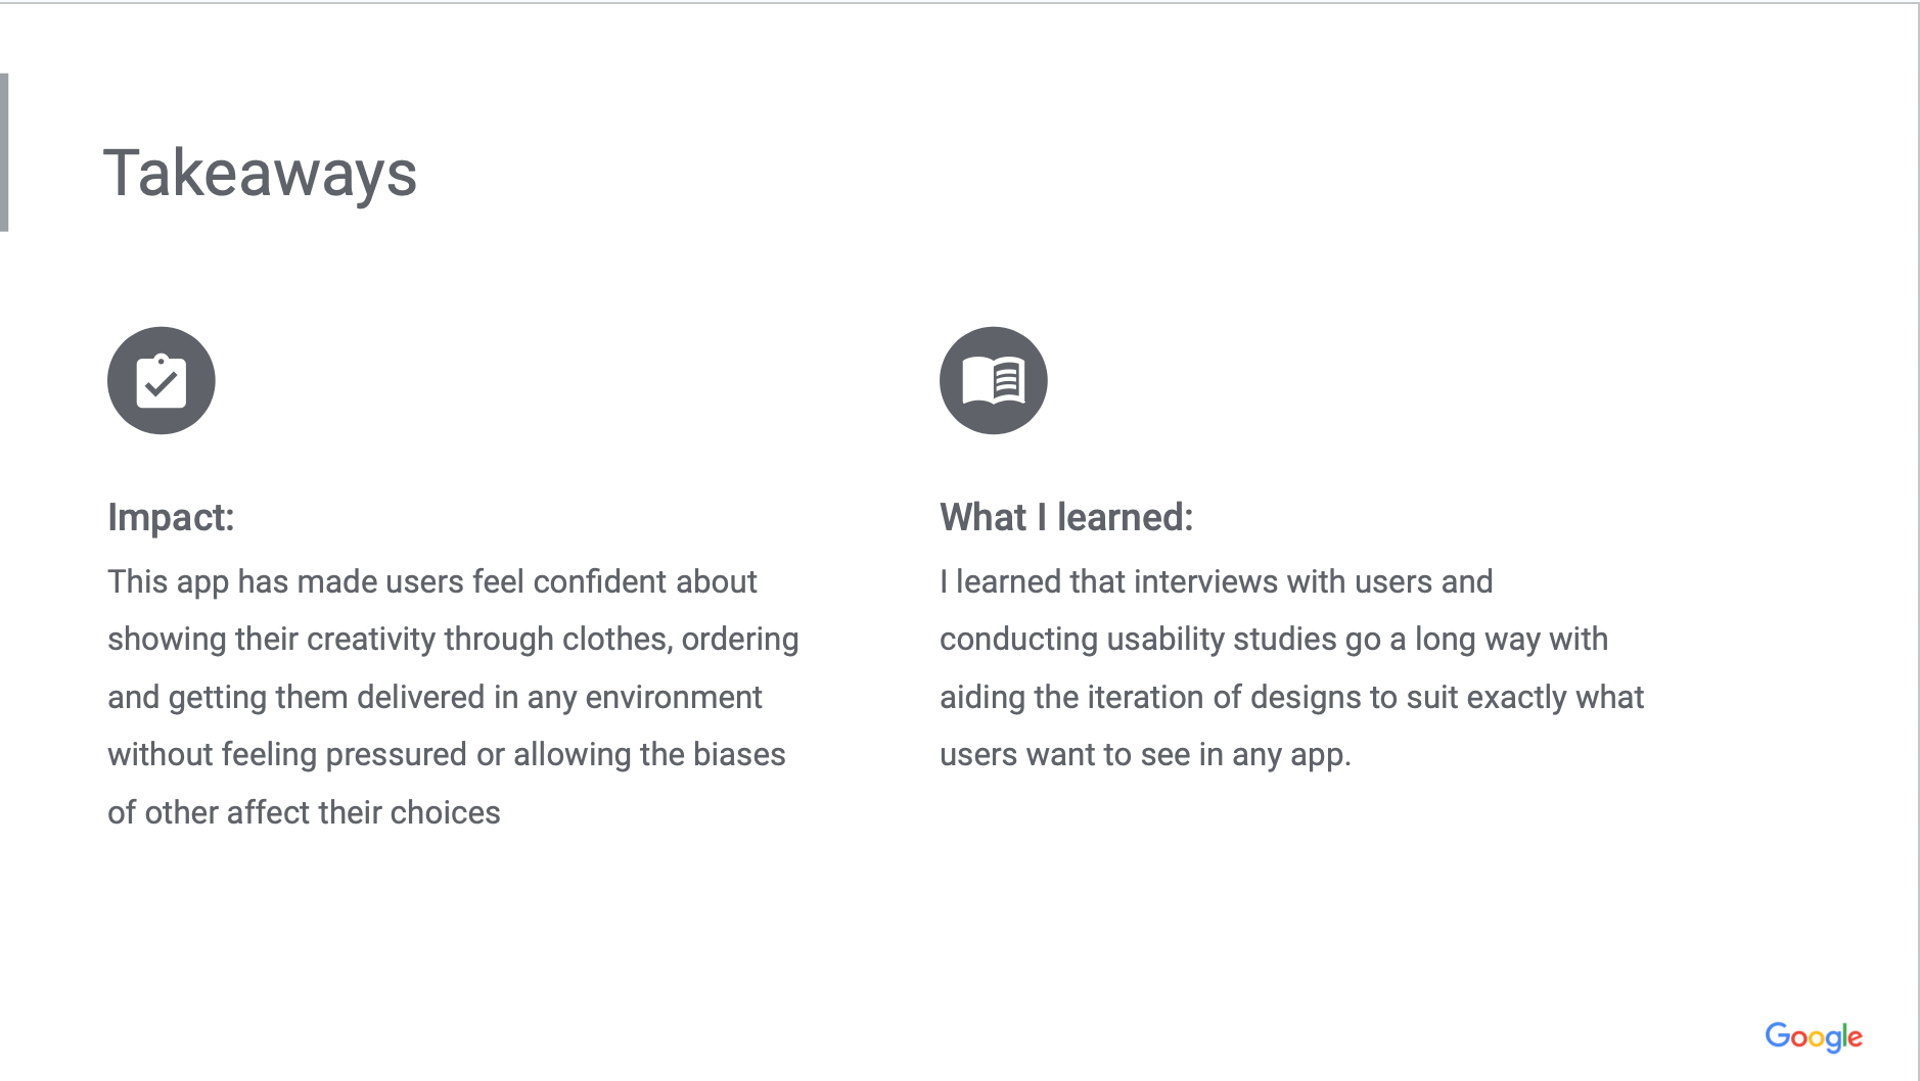
Task: Select the Takeaways slide title
Action: click(260, 173)
